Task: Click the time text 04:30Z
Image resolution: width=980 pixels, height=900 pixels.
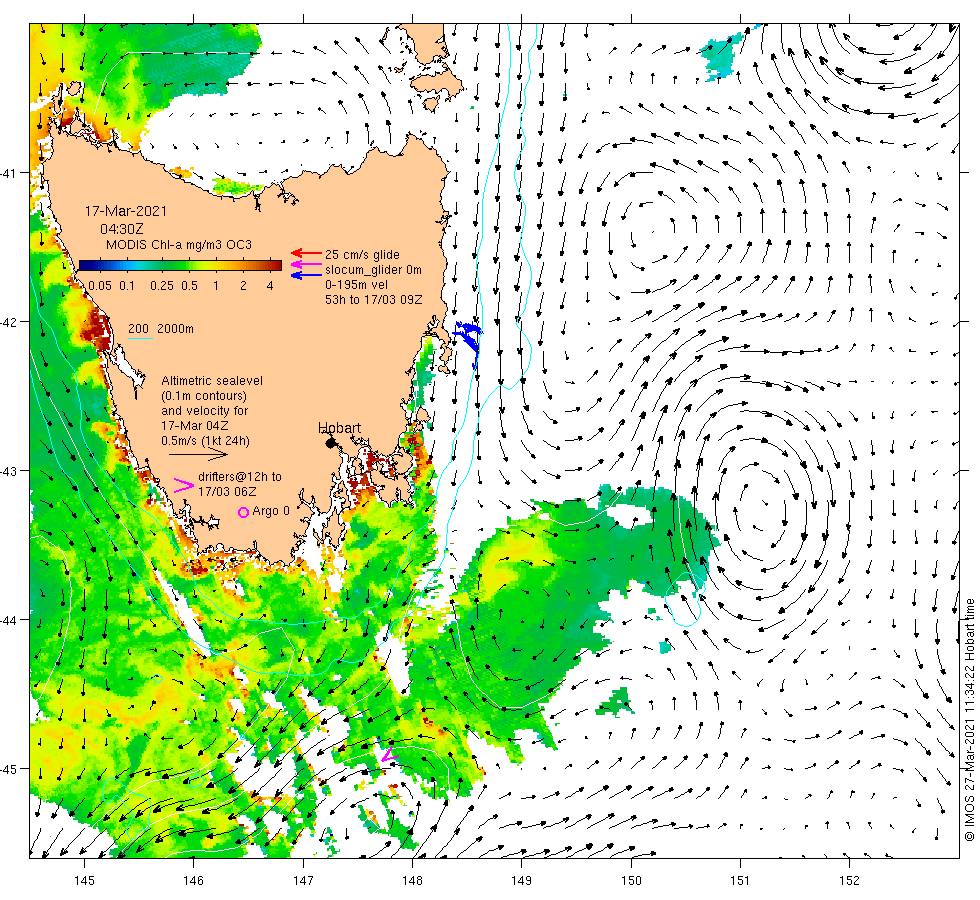Action: coord(122,229)
